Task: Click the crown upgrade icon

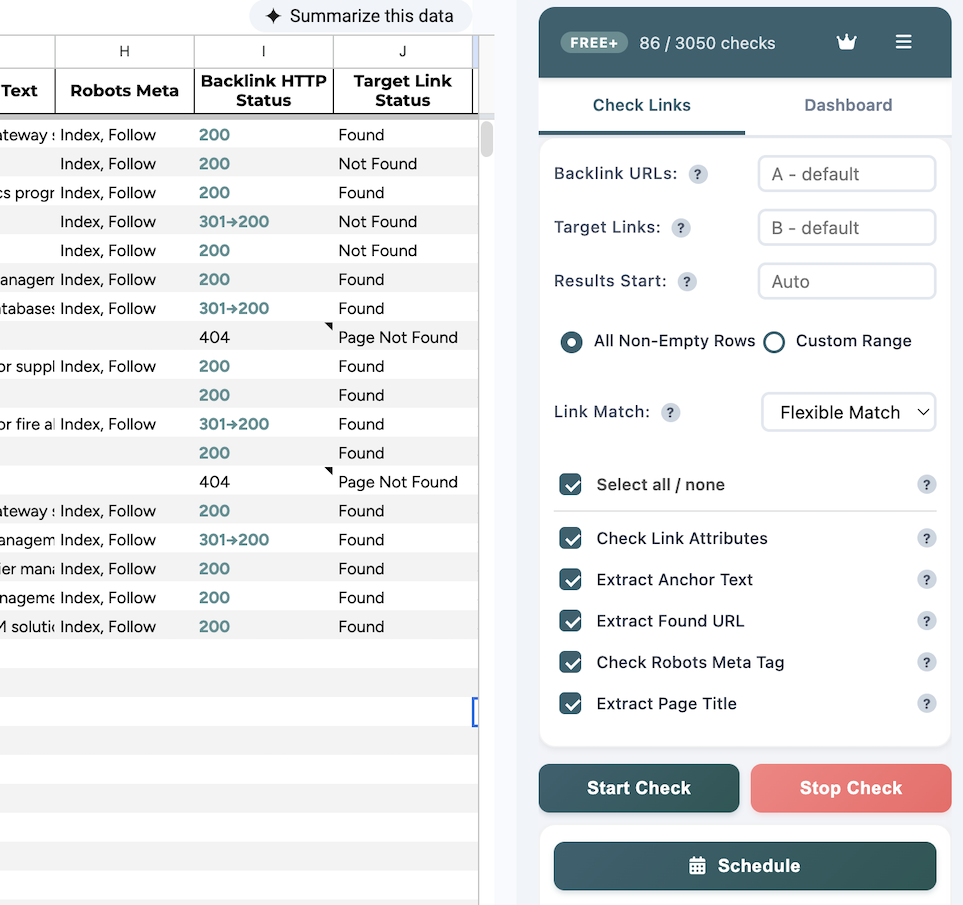Action: point(846,42)
